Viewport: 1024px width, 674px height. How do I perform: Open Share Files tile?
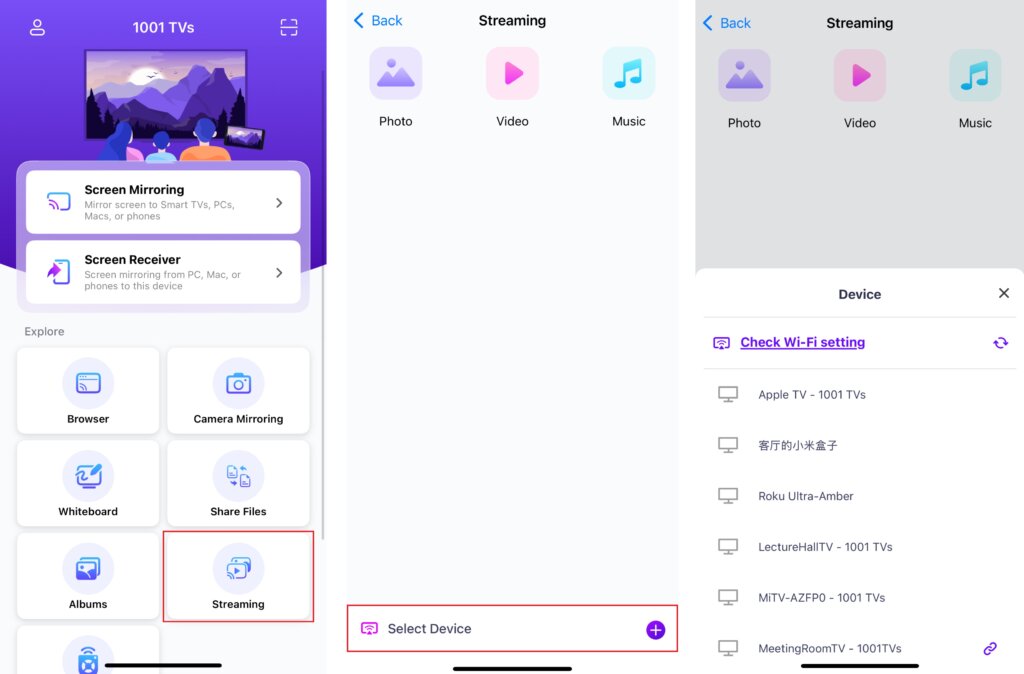[238, 483]
